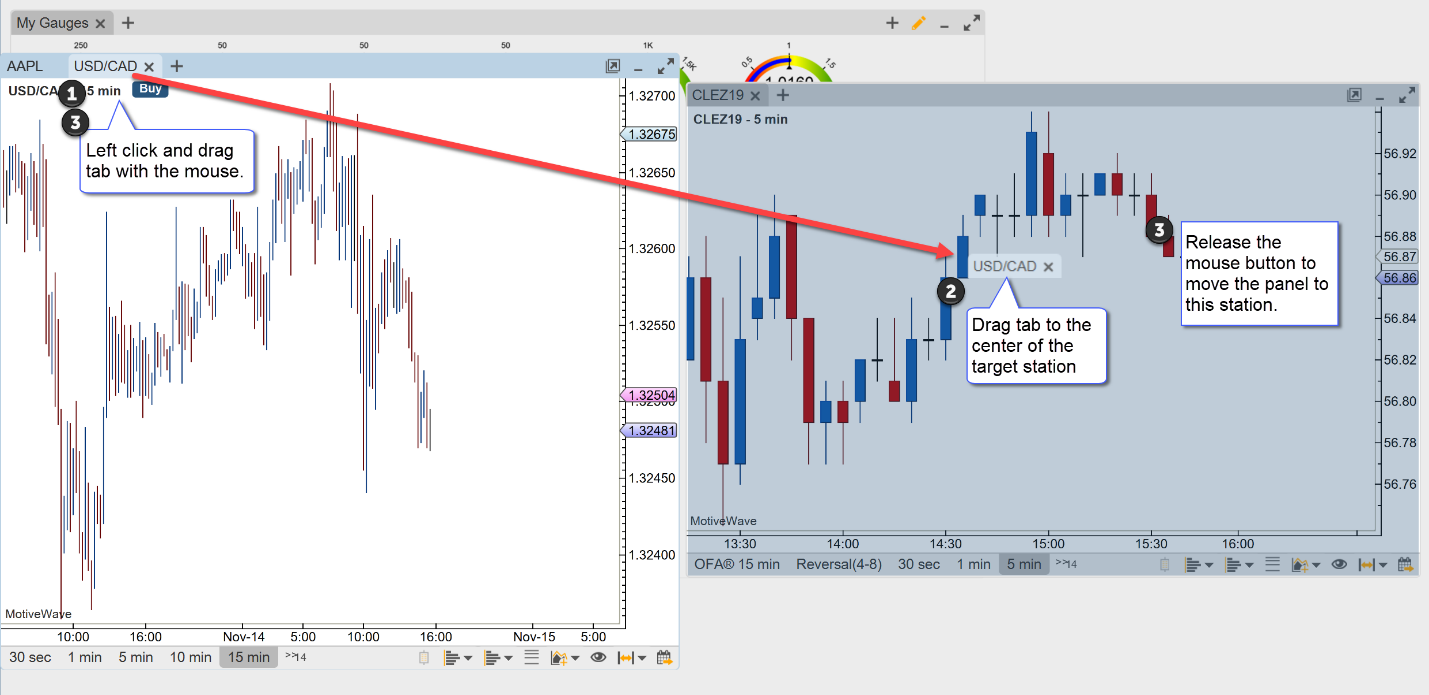This screenshot has height=695, width=1429.
Task: Add a gauge using the plus icon beside the pencil
Action: click(x=892, y=23)
